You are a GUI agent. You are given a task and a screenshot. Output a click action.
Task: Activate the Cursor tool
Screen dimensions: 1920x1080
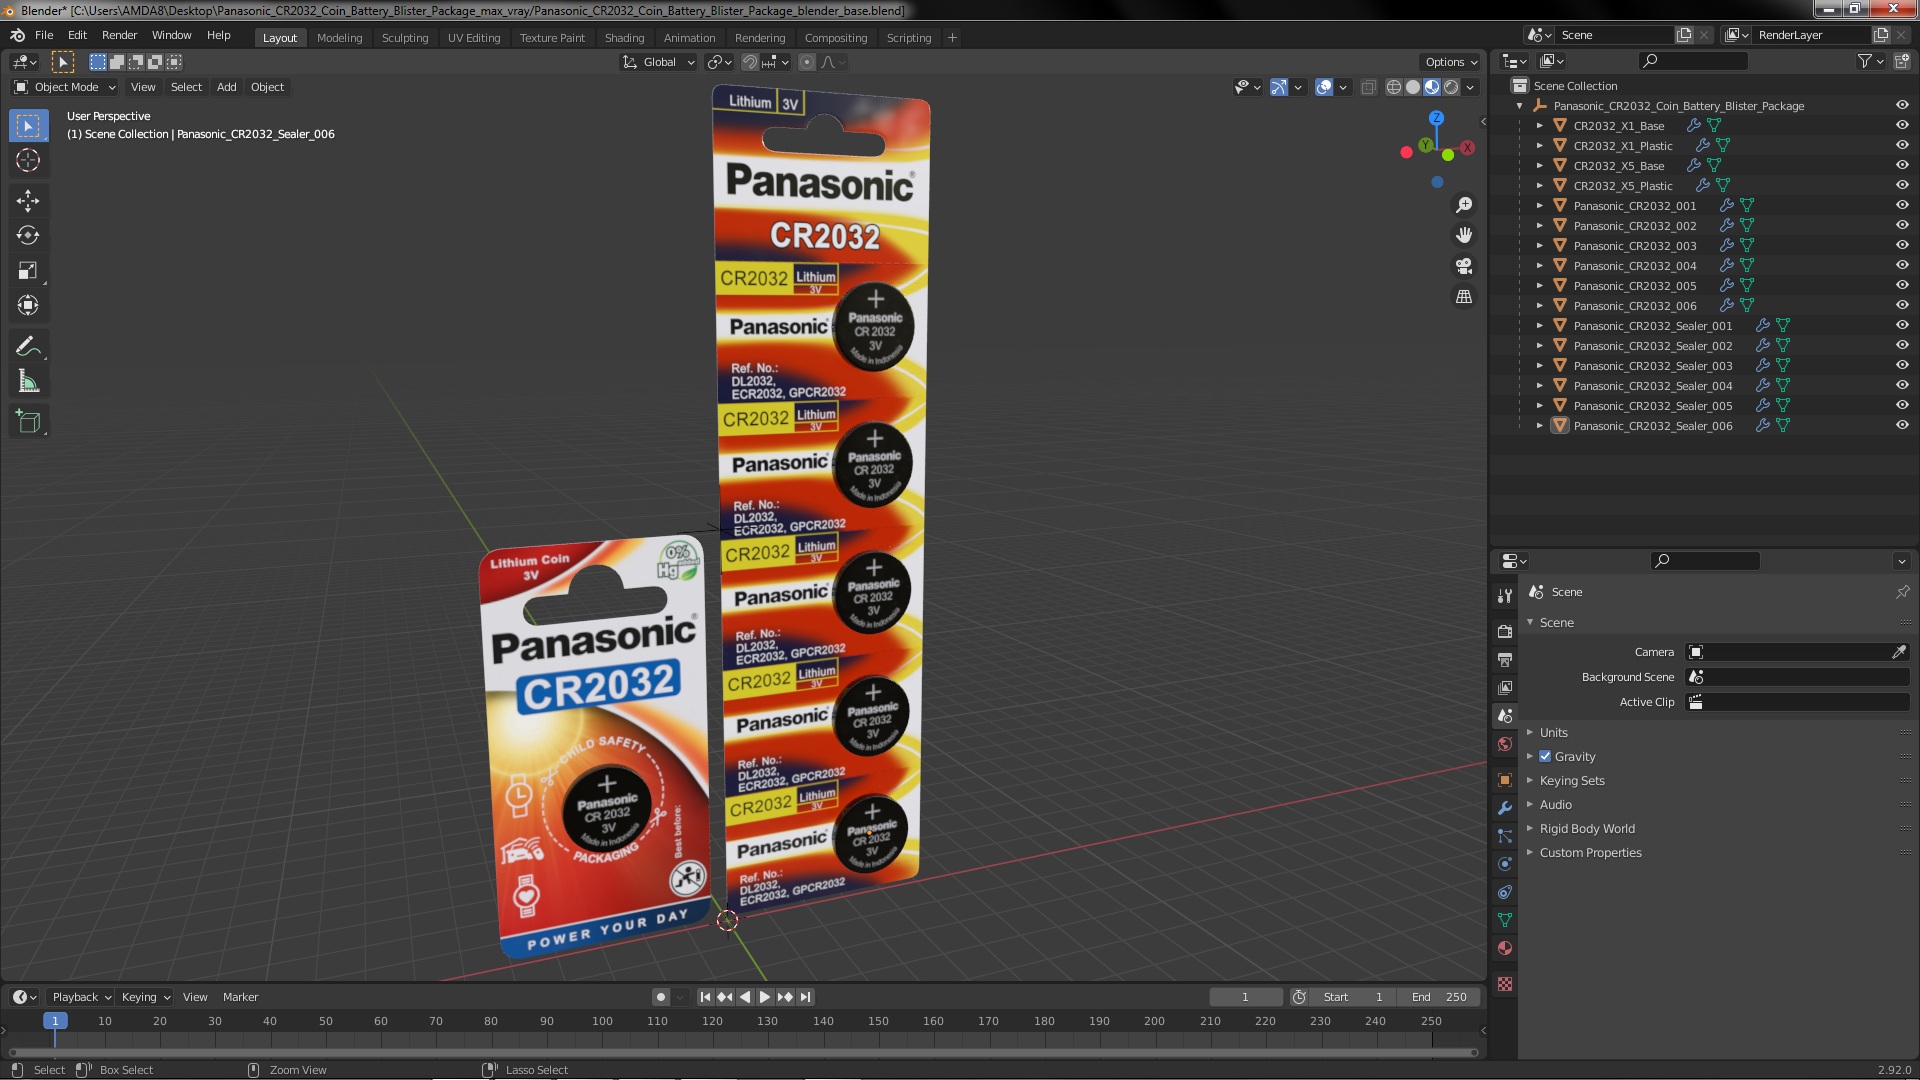point(28,160)
